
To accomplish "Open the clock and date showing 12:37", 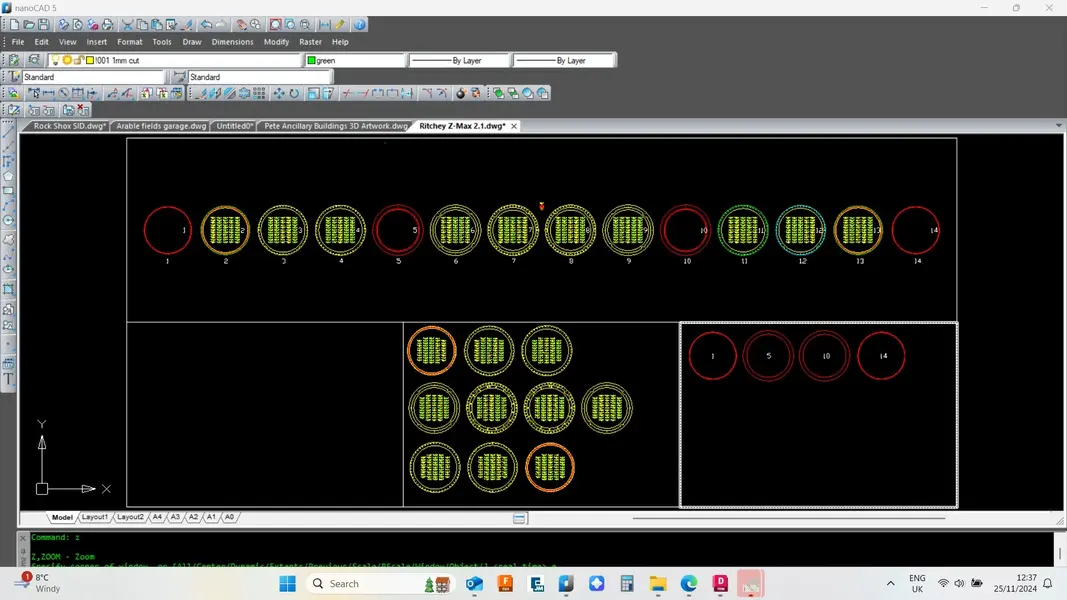I will pyautogui.click(x=1015, y=584).
